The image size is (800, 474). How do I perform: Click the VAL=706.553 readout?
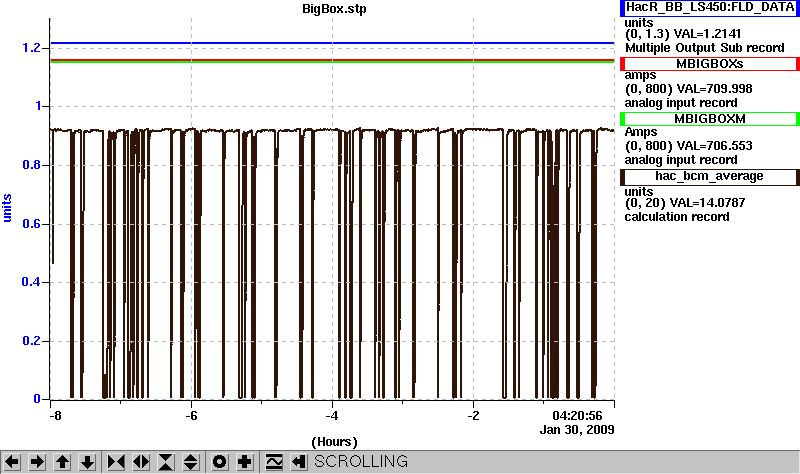point(714,146)
